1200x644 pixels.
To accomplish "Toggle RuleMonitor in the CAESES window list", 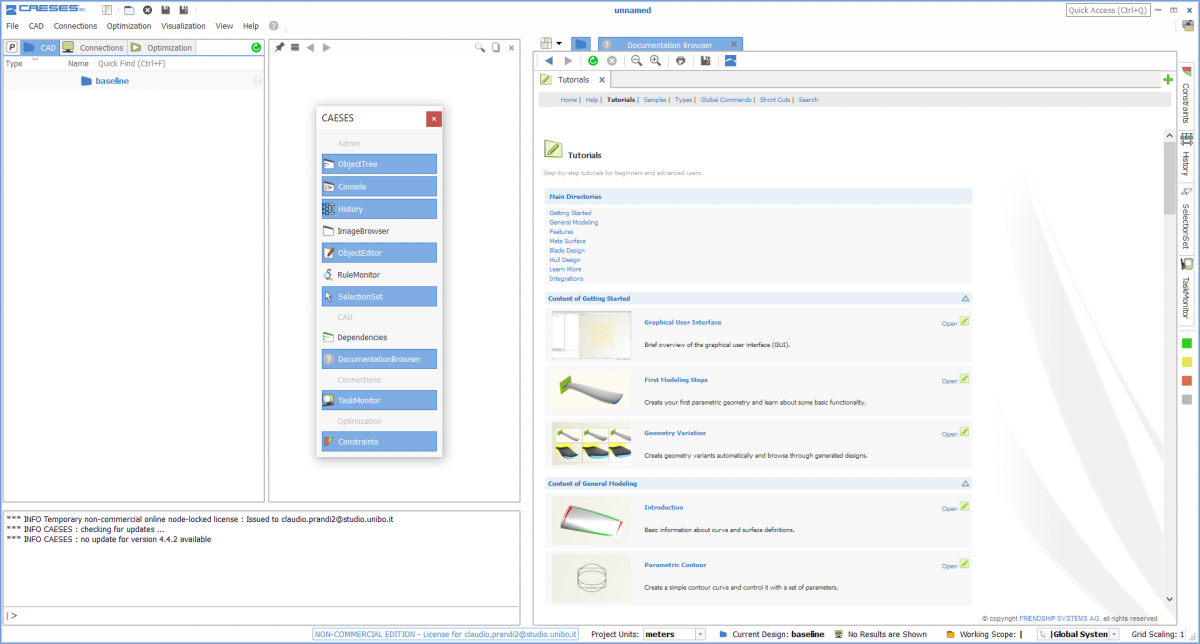I will tap(379, 275).
